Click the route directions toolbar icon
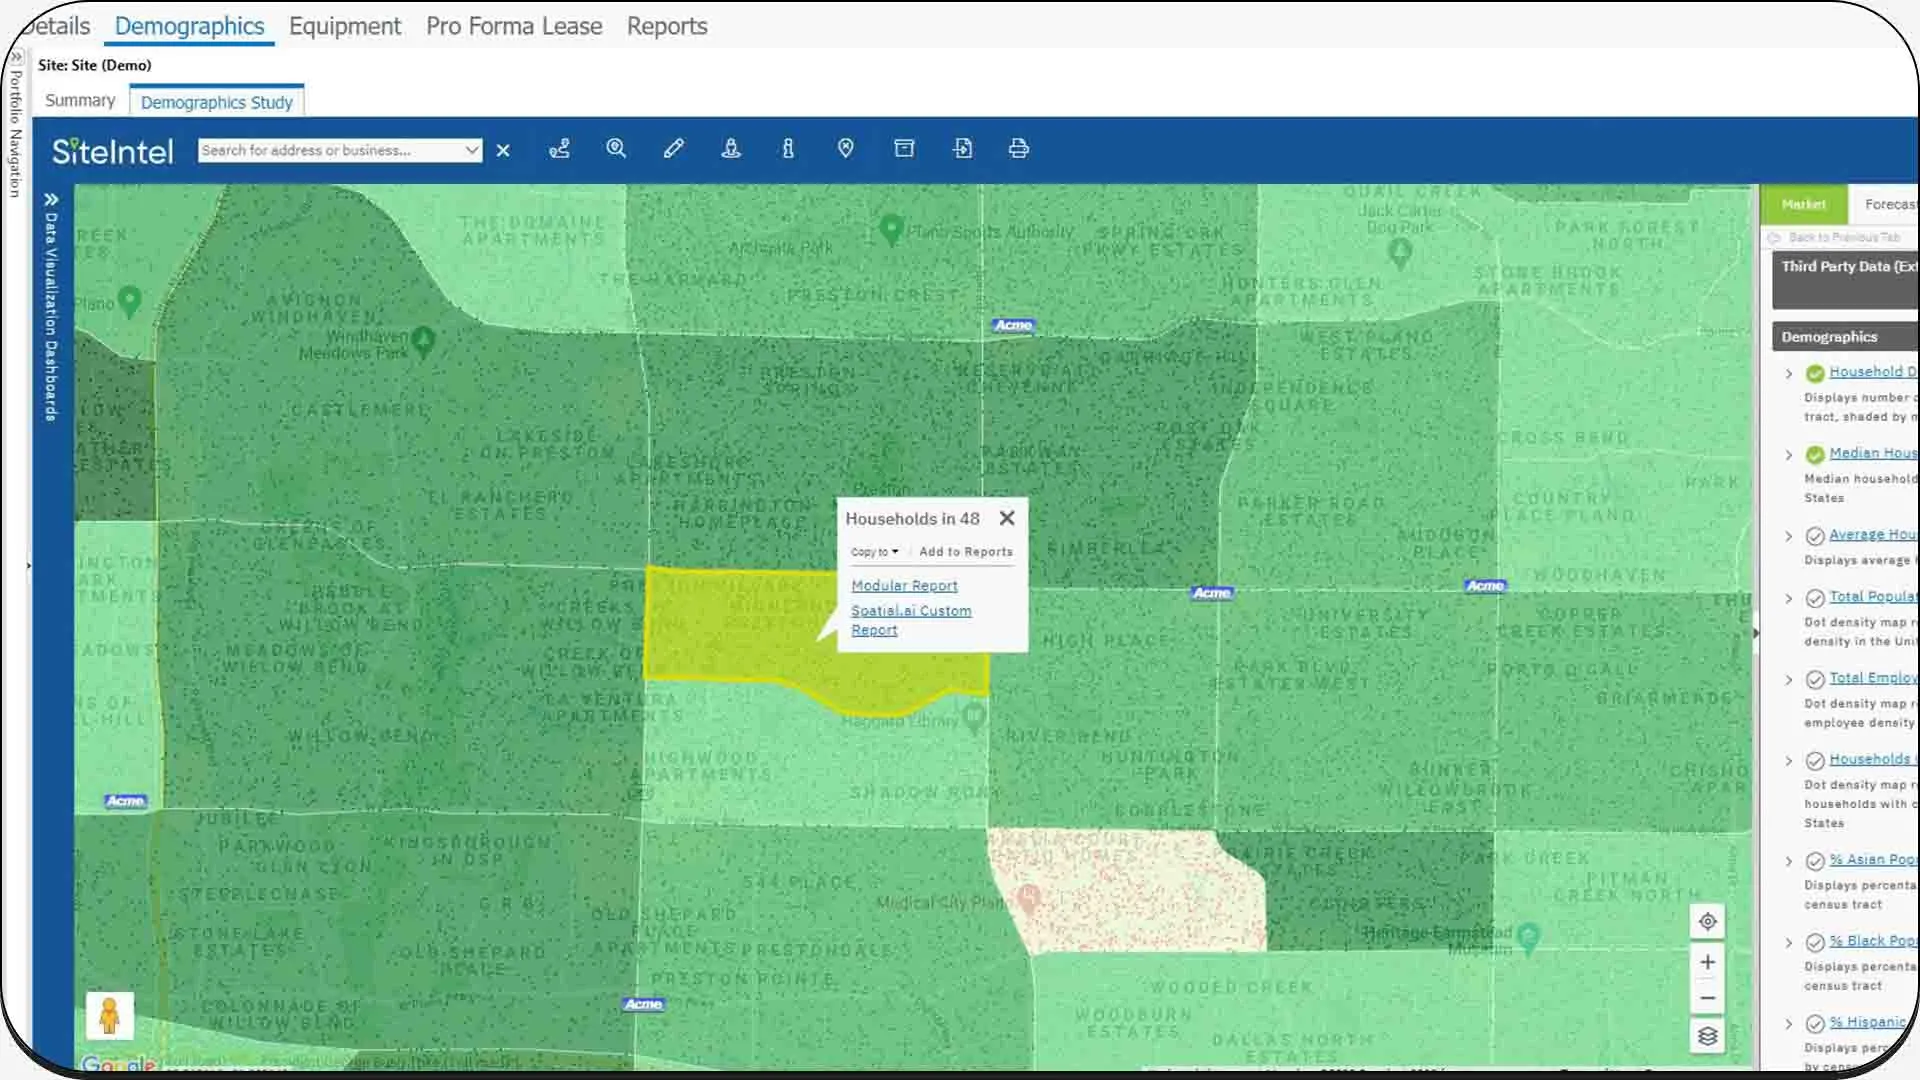The height and width of the screenshot is (1080, 1920). pyautogui.click(x=560, y=149)
